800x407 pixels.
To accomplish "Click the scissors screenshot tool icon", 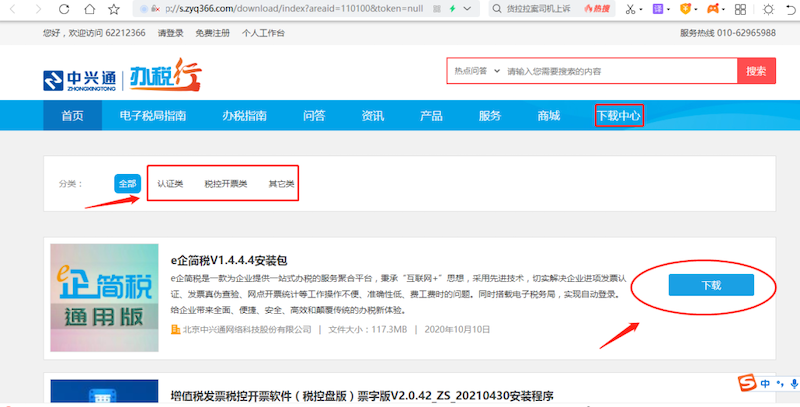I will tap(631, 9).
